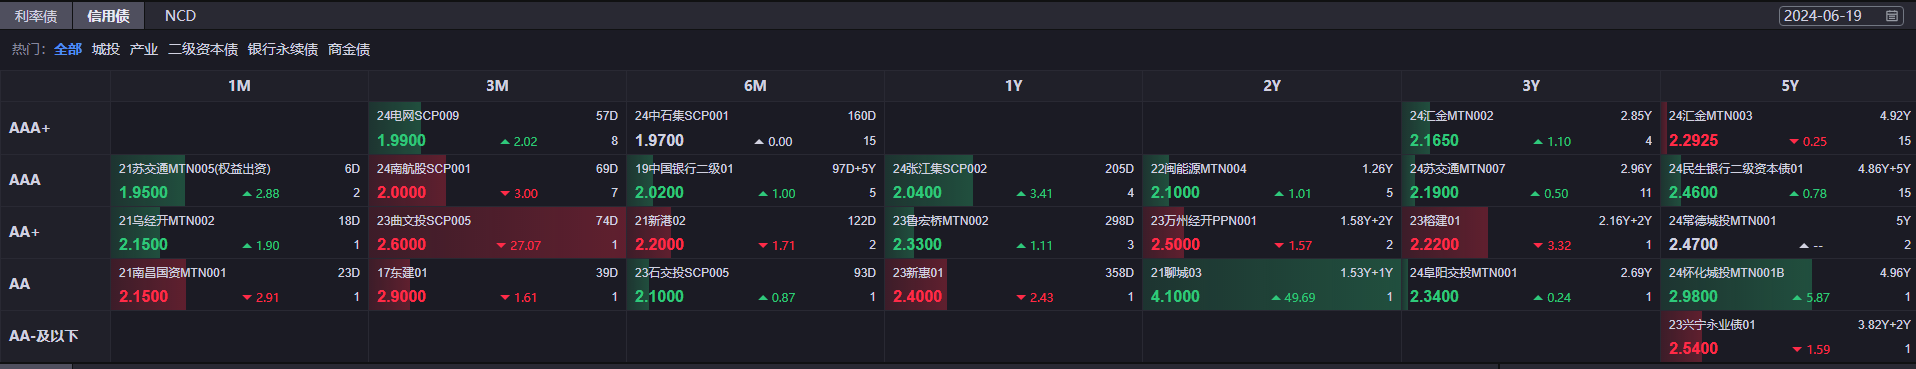Click the 6M column header
This screenshot has width=1916, height=369.
[755, 86]
